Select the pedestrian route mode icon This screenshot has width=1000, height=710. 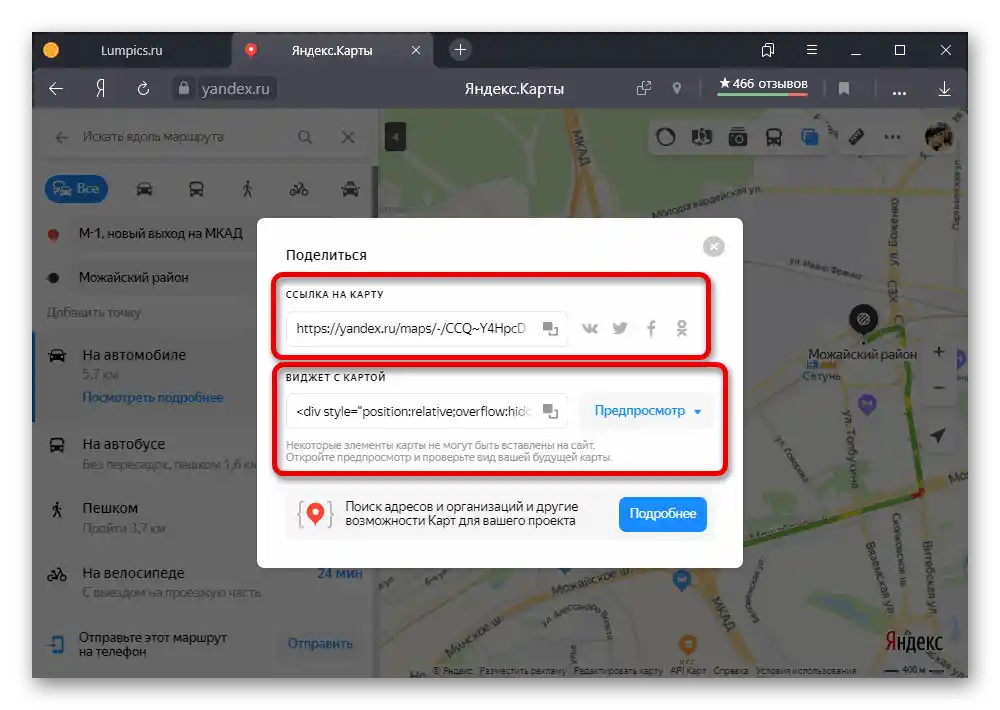[x=247, y=189]
